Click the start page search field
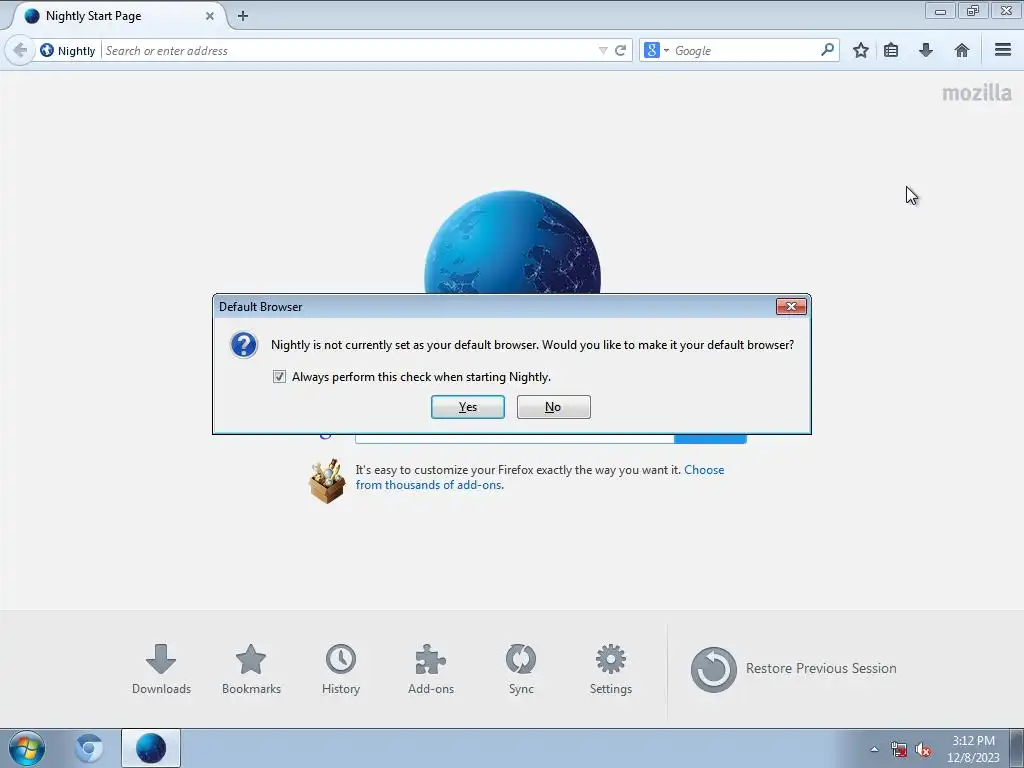 point(514,438)
